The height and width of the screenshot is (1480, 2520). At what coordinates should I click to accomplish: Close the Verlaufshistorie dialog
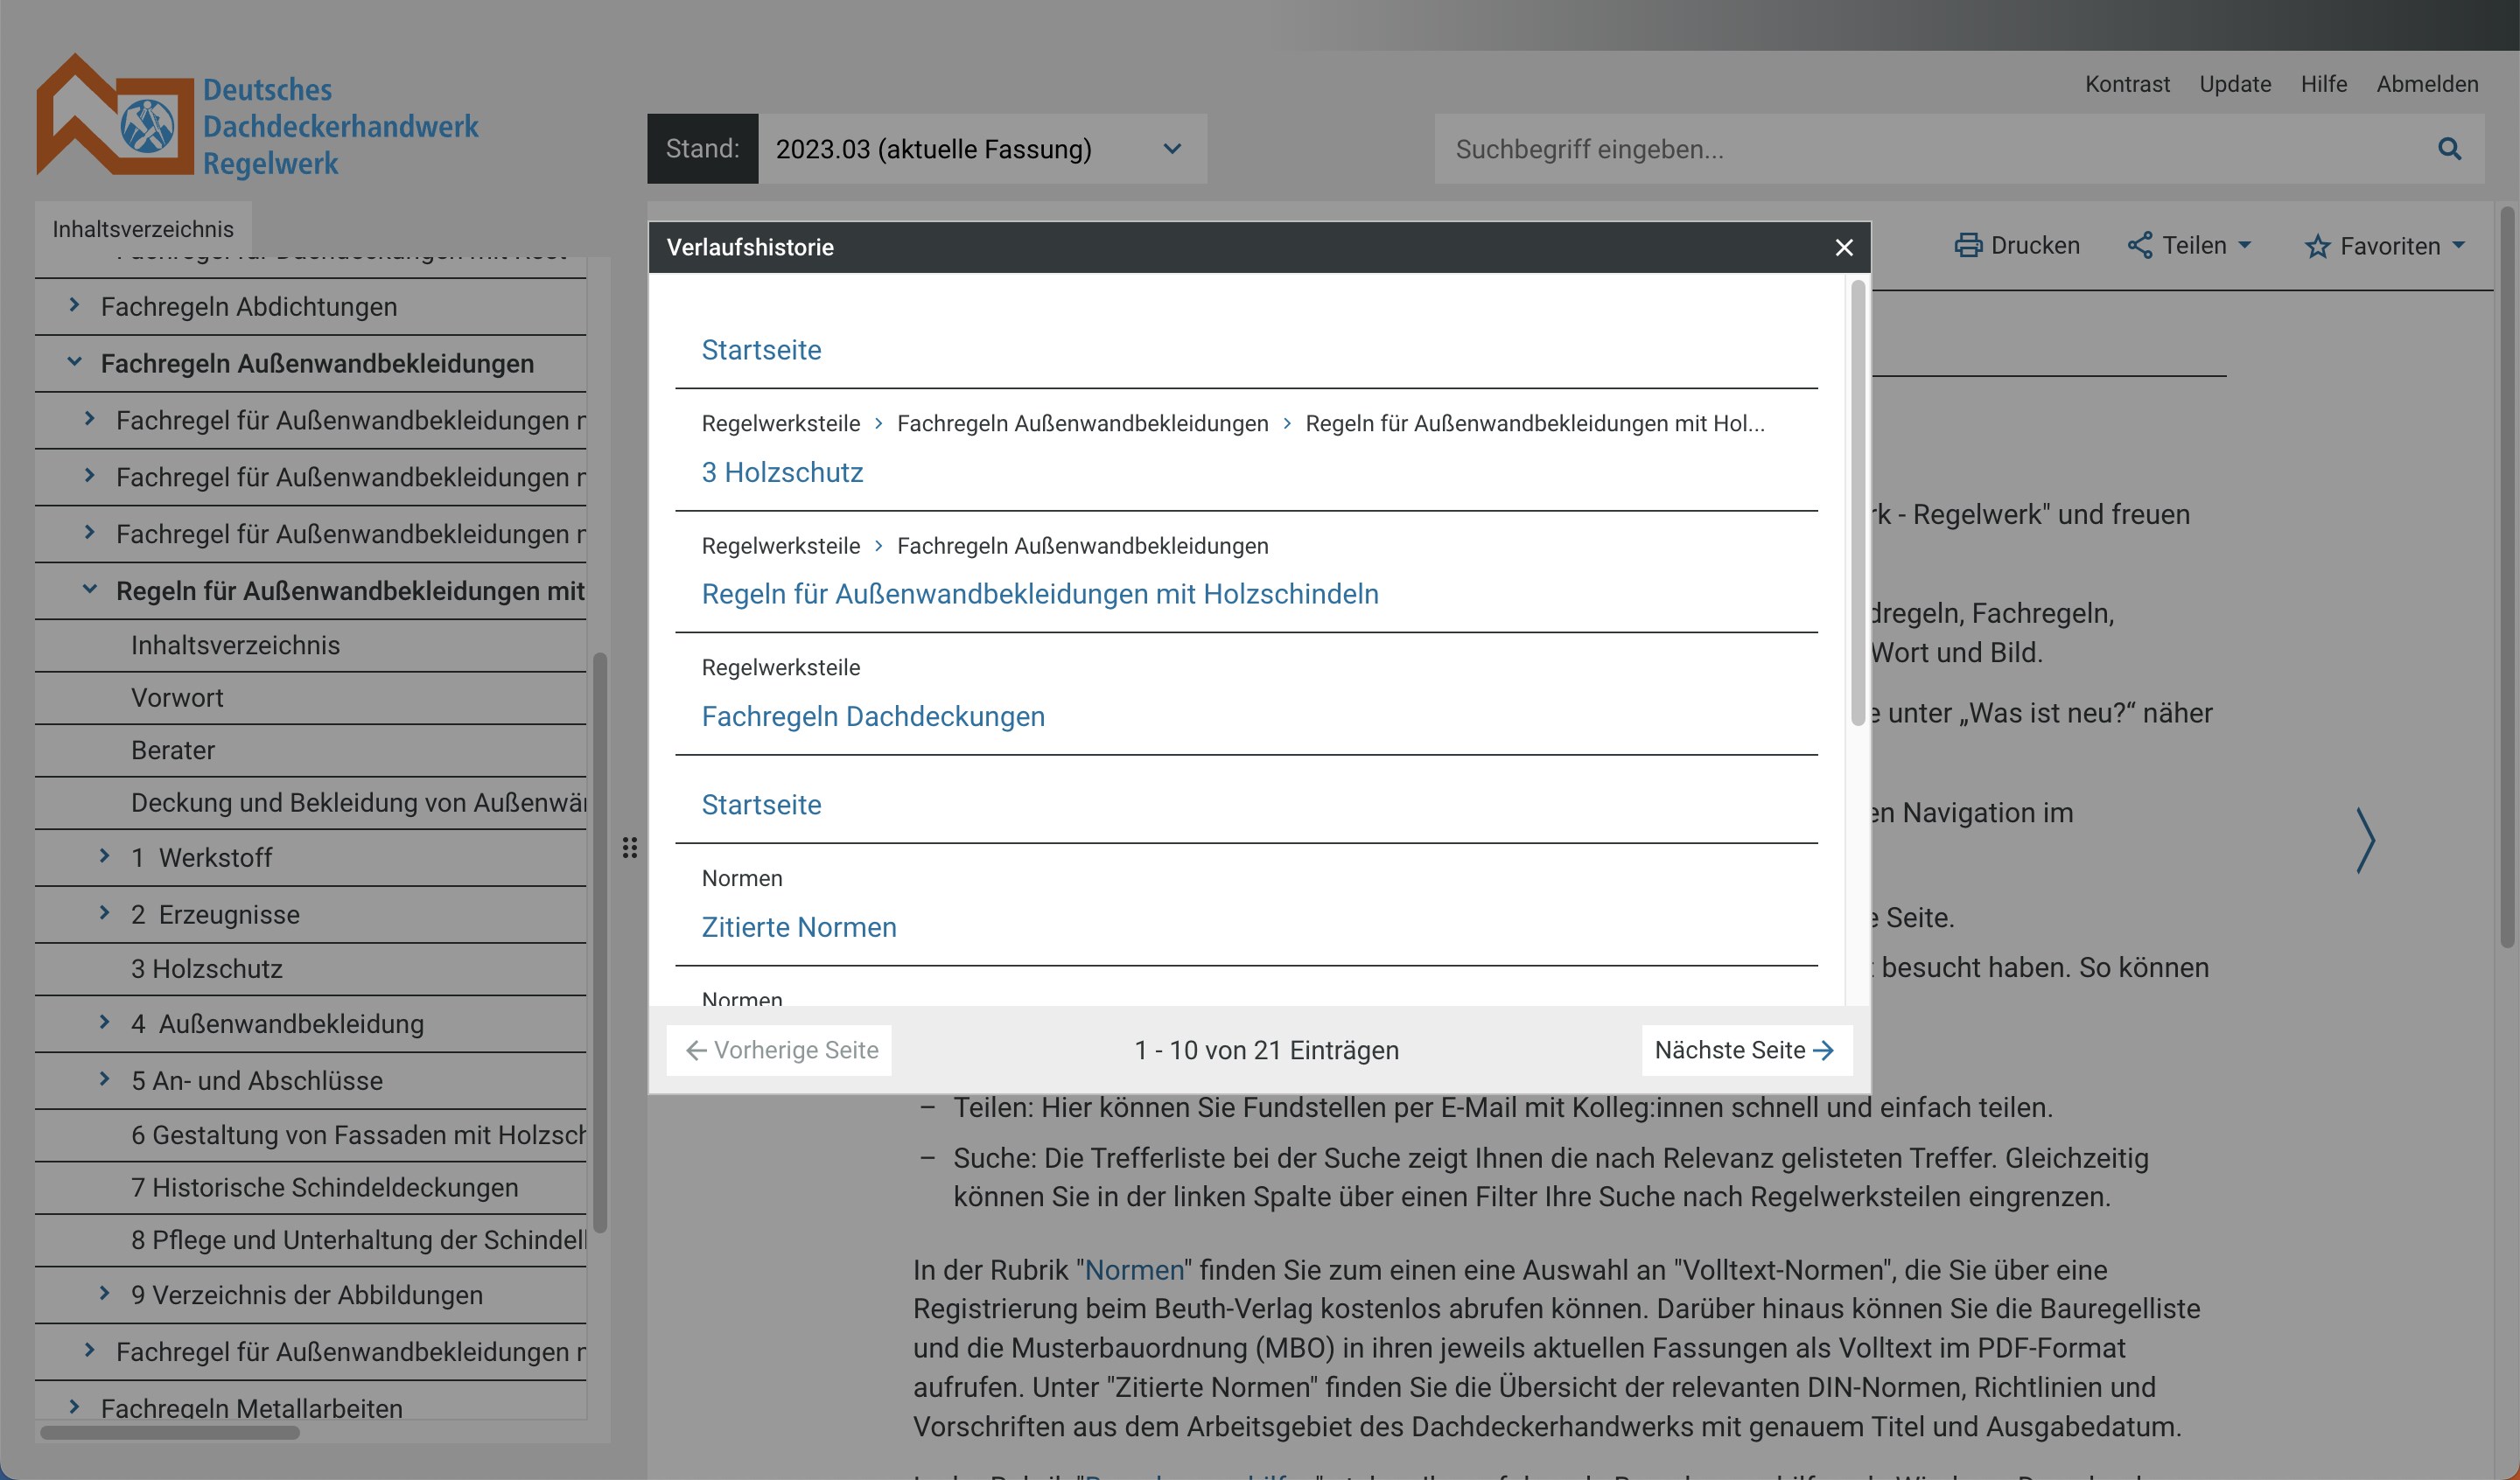1844,247
